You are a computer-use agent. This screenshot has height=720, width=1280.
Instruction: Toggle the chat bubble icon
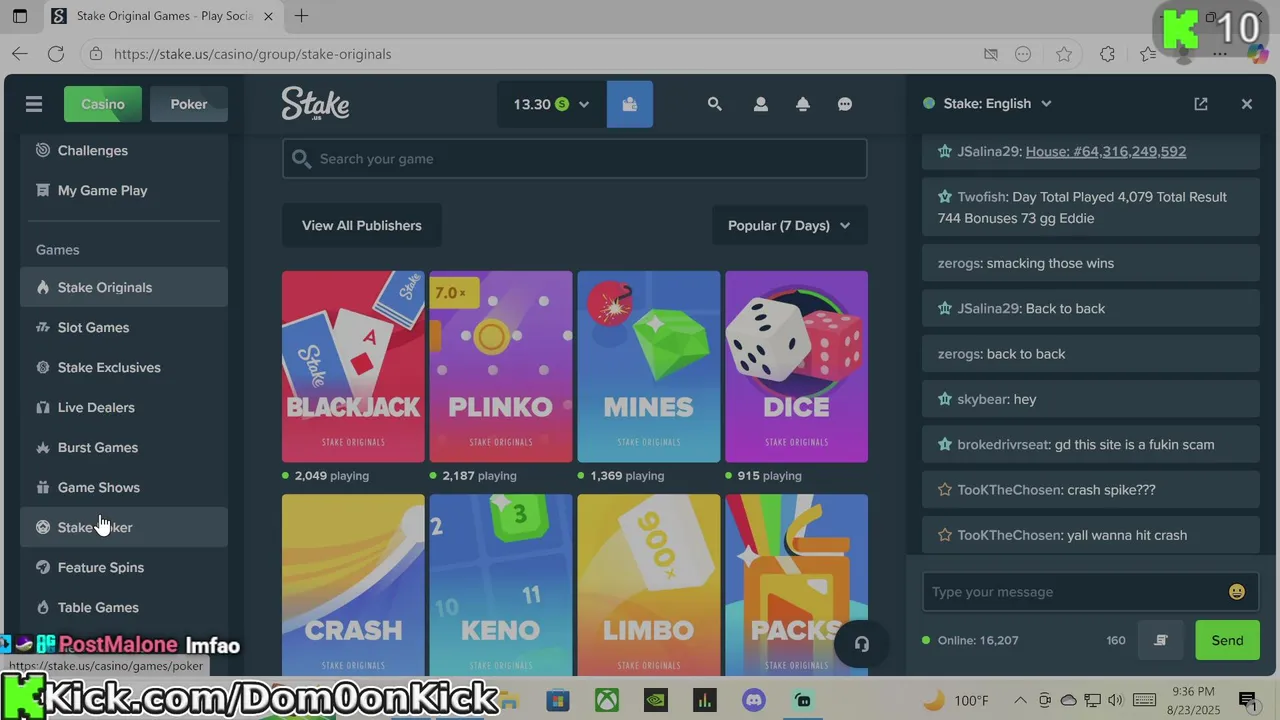tap(845, 104)
